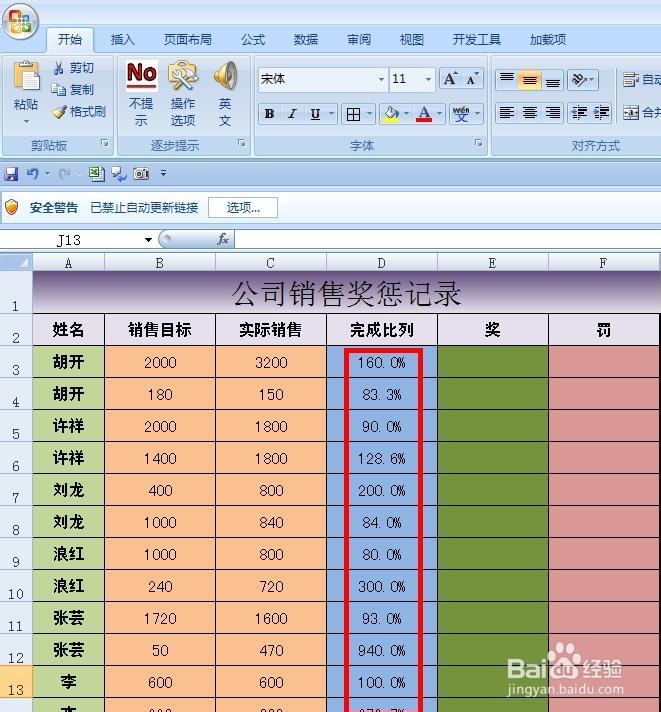This screenshot has height=712, width=661.
Task: Open the 剪贴板 dialog launcher
Action: point(105,143)
